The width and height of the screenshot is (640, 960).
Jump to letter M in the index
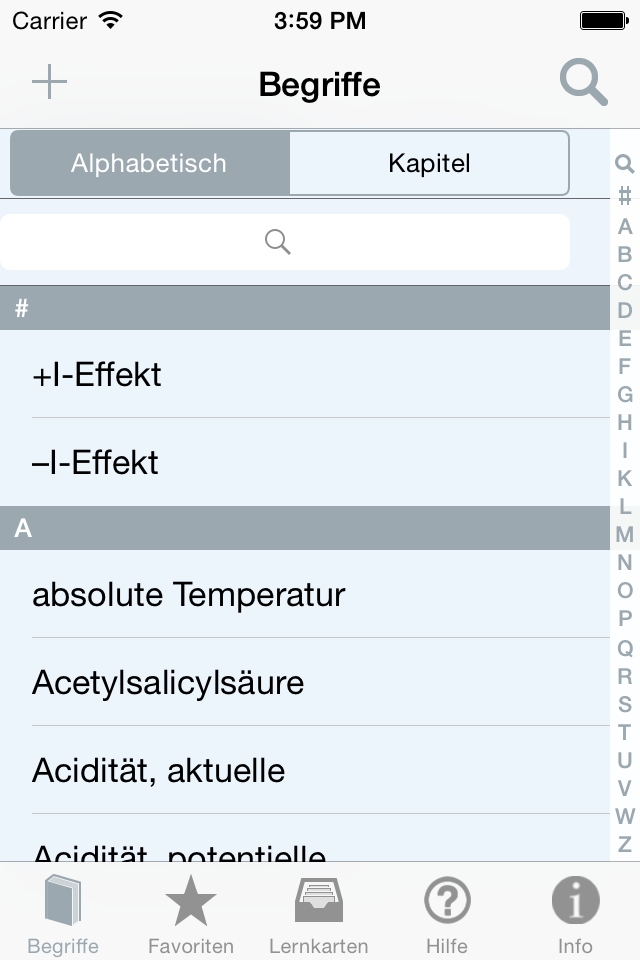pyautogui.click(x=625, y=534)
